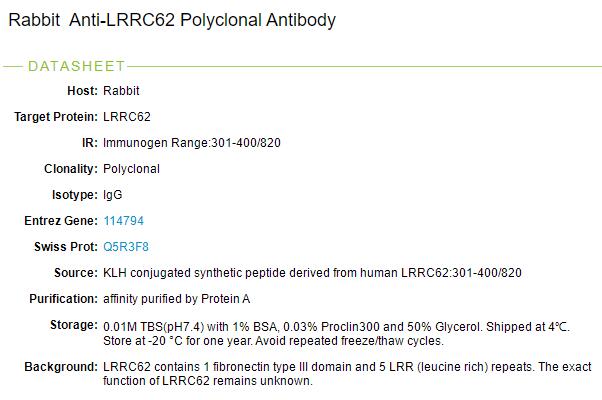The image size is (602, 400).
Task: Select the Target Protein value LRRC62
Action: 127,117
